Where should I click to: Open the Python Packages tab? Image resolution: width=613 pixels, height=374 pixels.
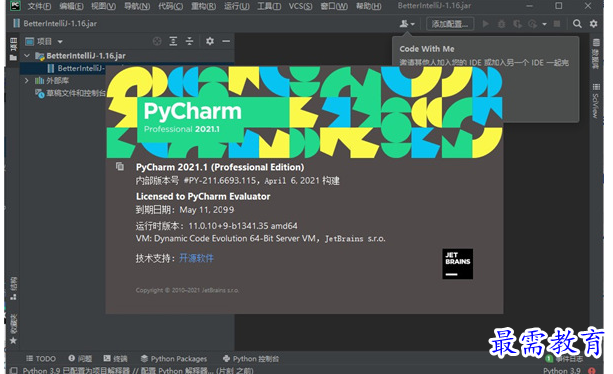[x=174, y=358]
